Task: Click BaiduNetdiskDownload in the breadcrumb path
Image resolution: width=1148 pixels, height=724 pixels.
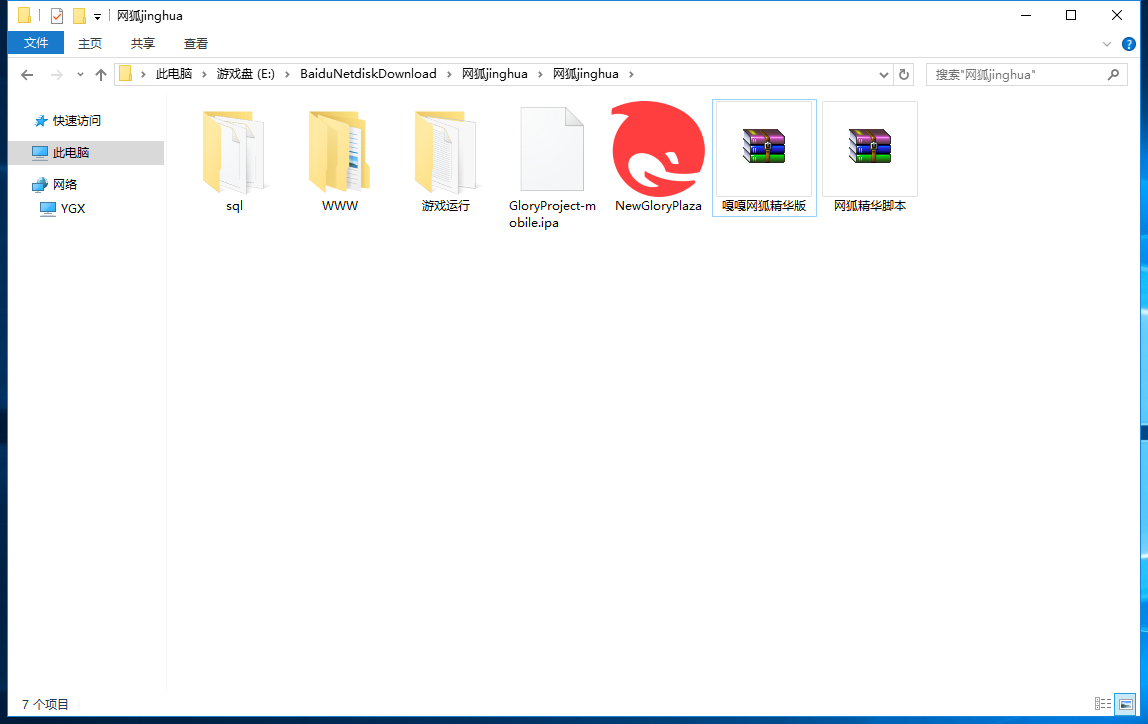Action: click(x=368, y=74)
